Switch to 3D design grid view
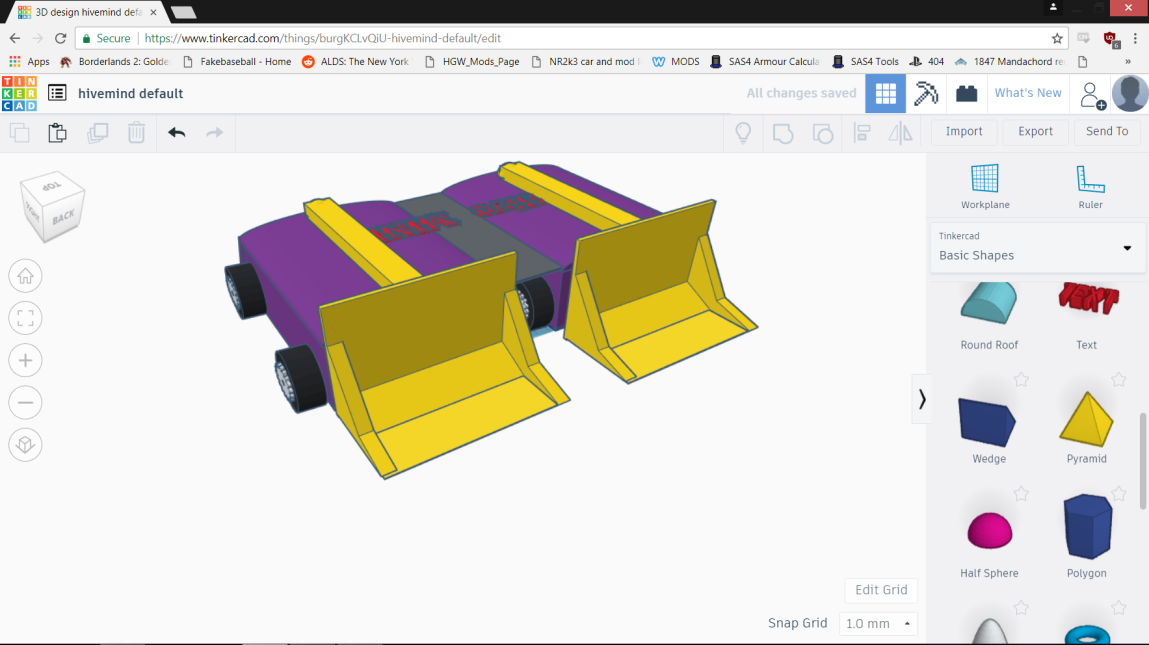 click(x=885, y=93)
